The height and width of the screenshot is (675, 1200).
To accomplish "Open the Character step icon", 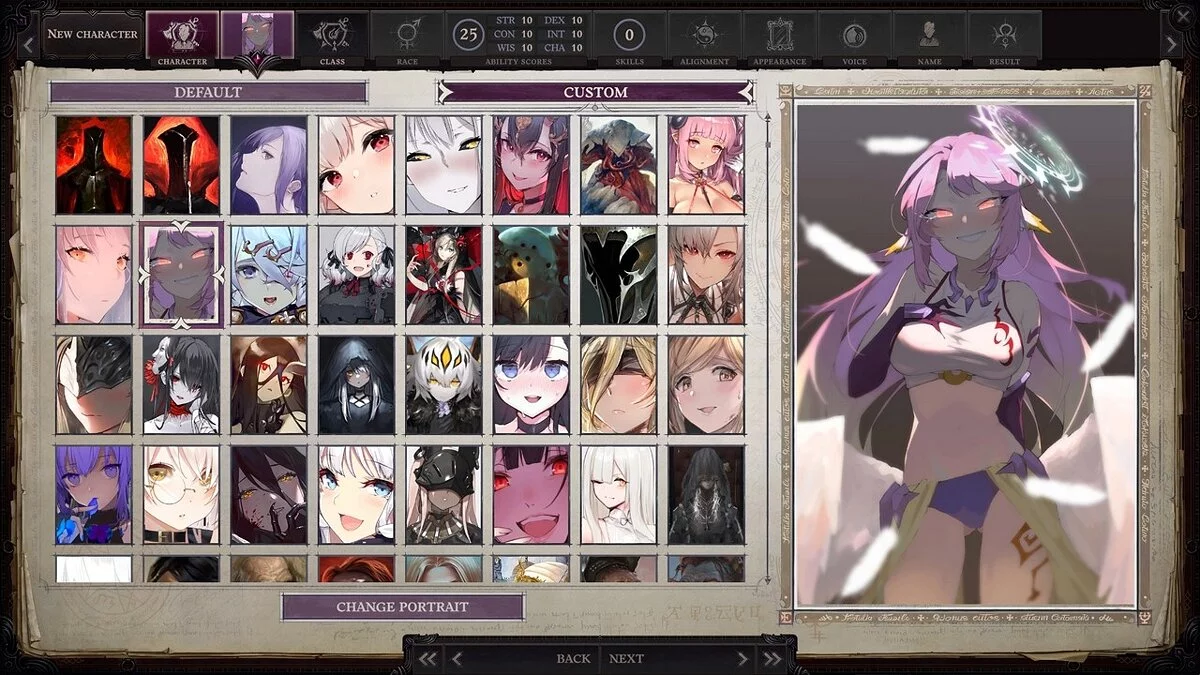I will [x=182, y=35].
